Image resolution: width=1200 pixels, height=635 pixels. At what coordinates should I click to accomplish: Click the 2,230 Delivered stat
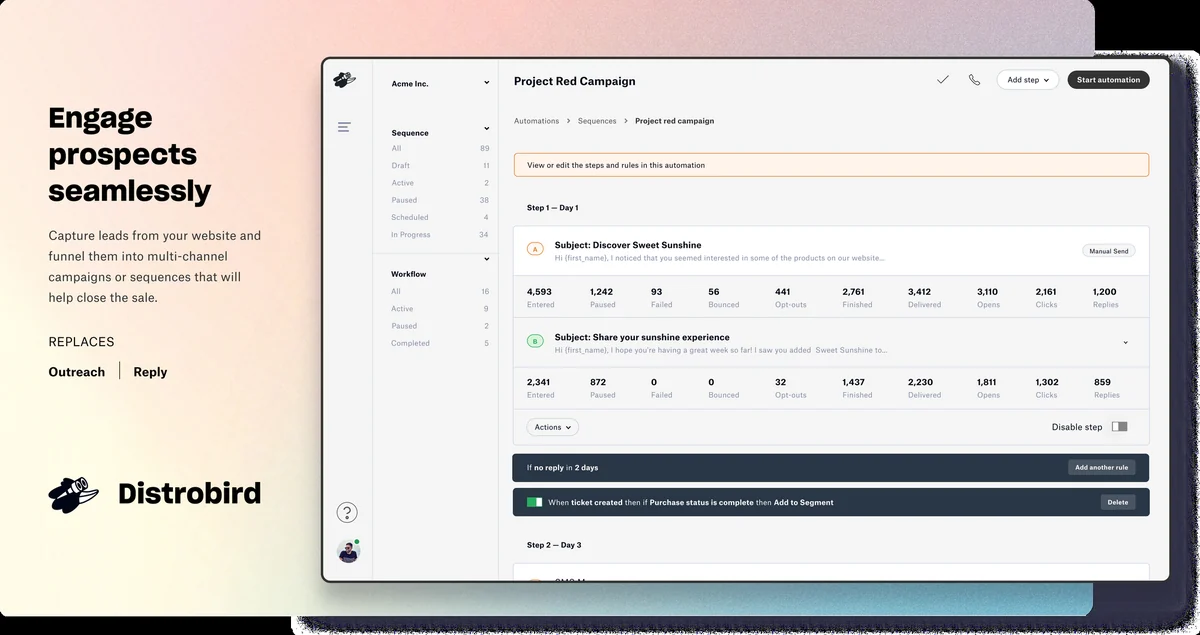[x=924, y=388]
